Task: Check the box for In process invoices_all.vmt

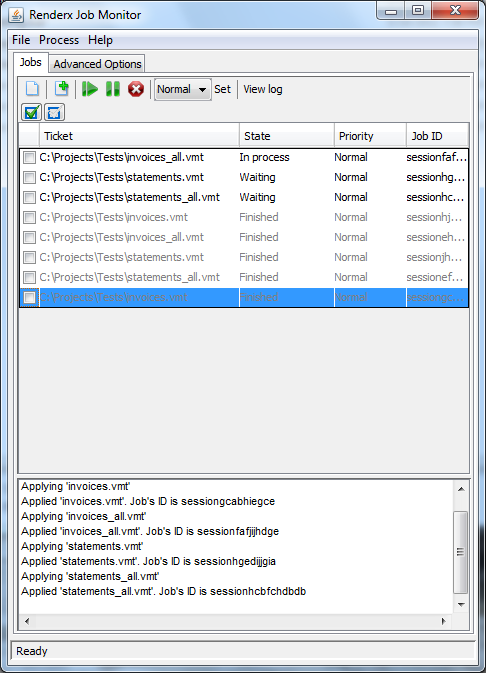Action: tap(29, 157)
